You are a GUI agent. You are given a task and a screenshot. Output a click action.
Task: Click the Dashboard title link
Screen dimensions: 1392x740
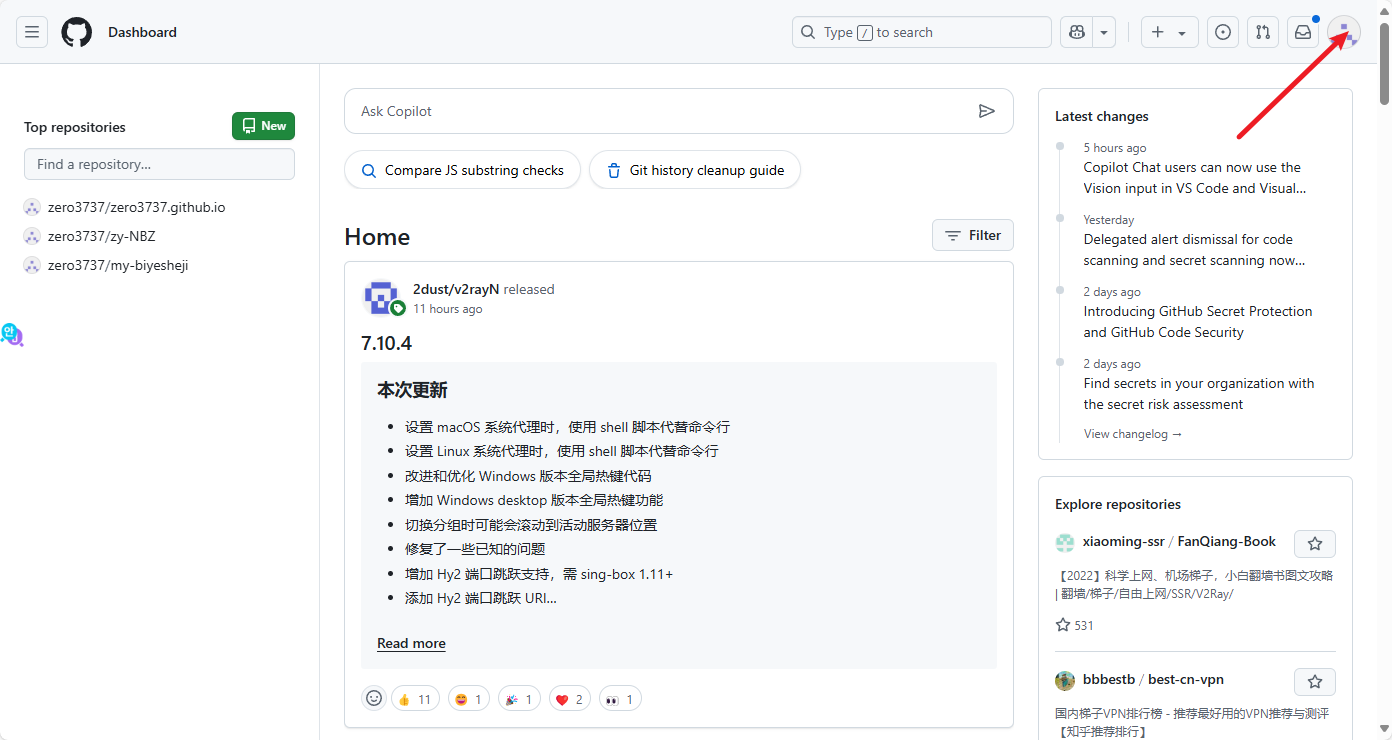click(x=142, y=32)
